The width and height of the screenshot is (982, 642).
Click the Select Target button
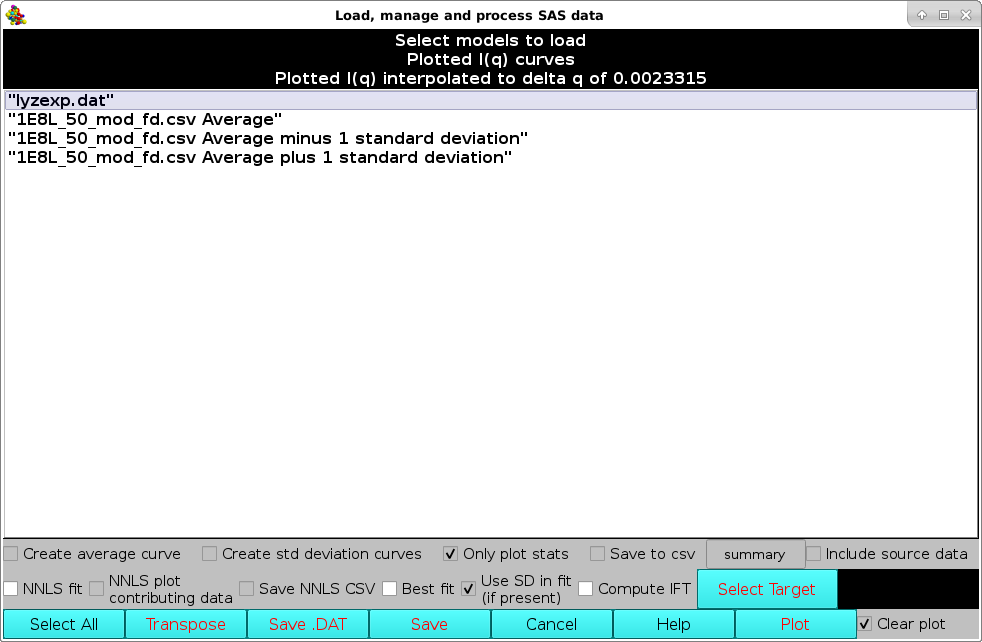[766, 589]
